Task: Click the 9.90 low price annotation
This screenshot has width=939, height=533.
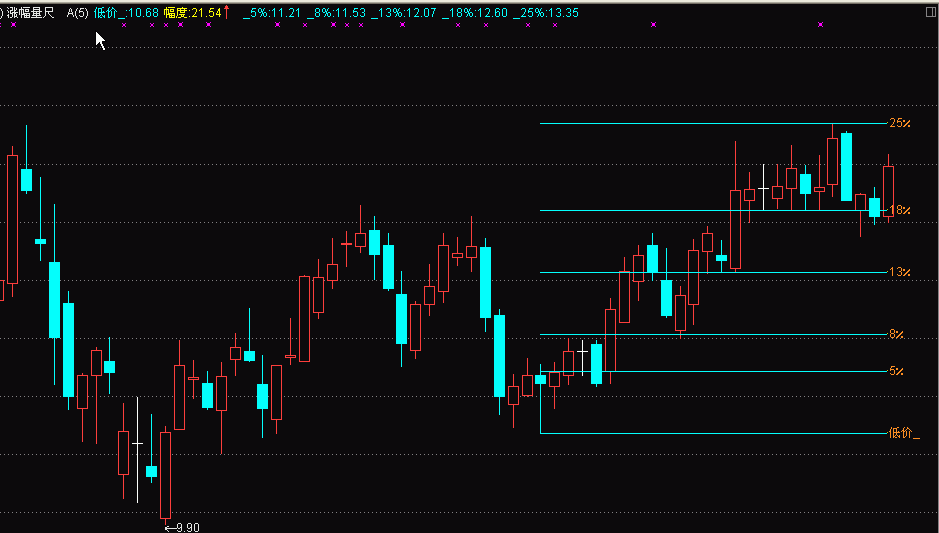Action: [x=182, y=527]
